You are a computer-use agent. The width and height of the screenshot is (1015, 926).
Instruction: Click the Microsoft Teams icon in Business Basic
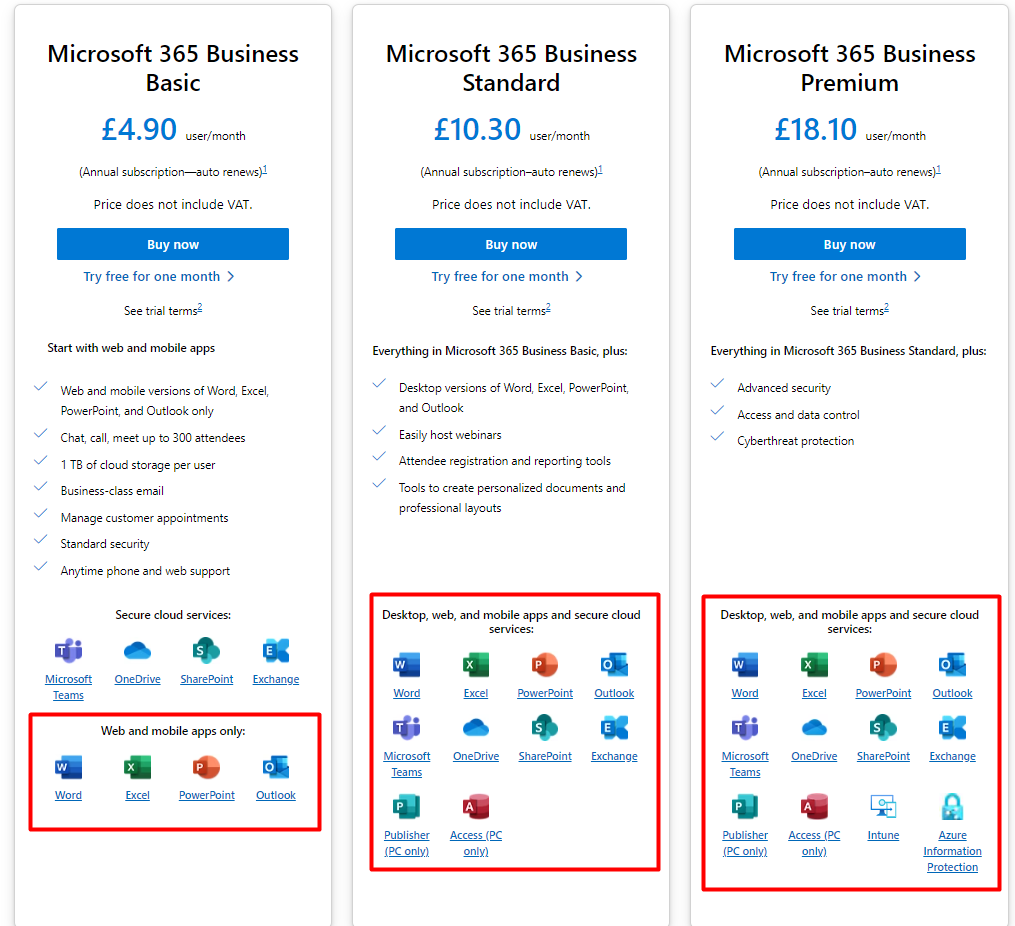click(68, 650)
